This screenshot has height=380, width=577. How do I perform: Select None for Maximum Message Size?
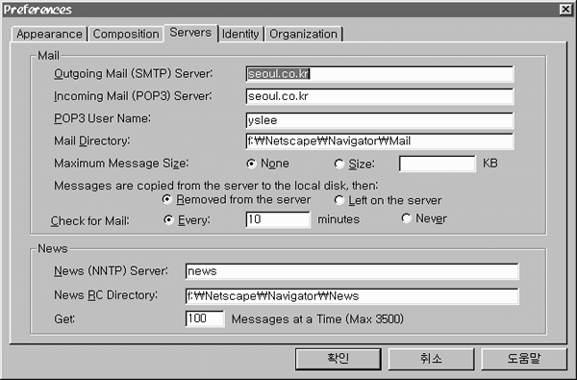(252, 164)
